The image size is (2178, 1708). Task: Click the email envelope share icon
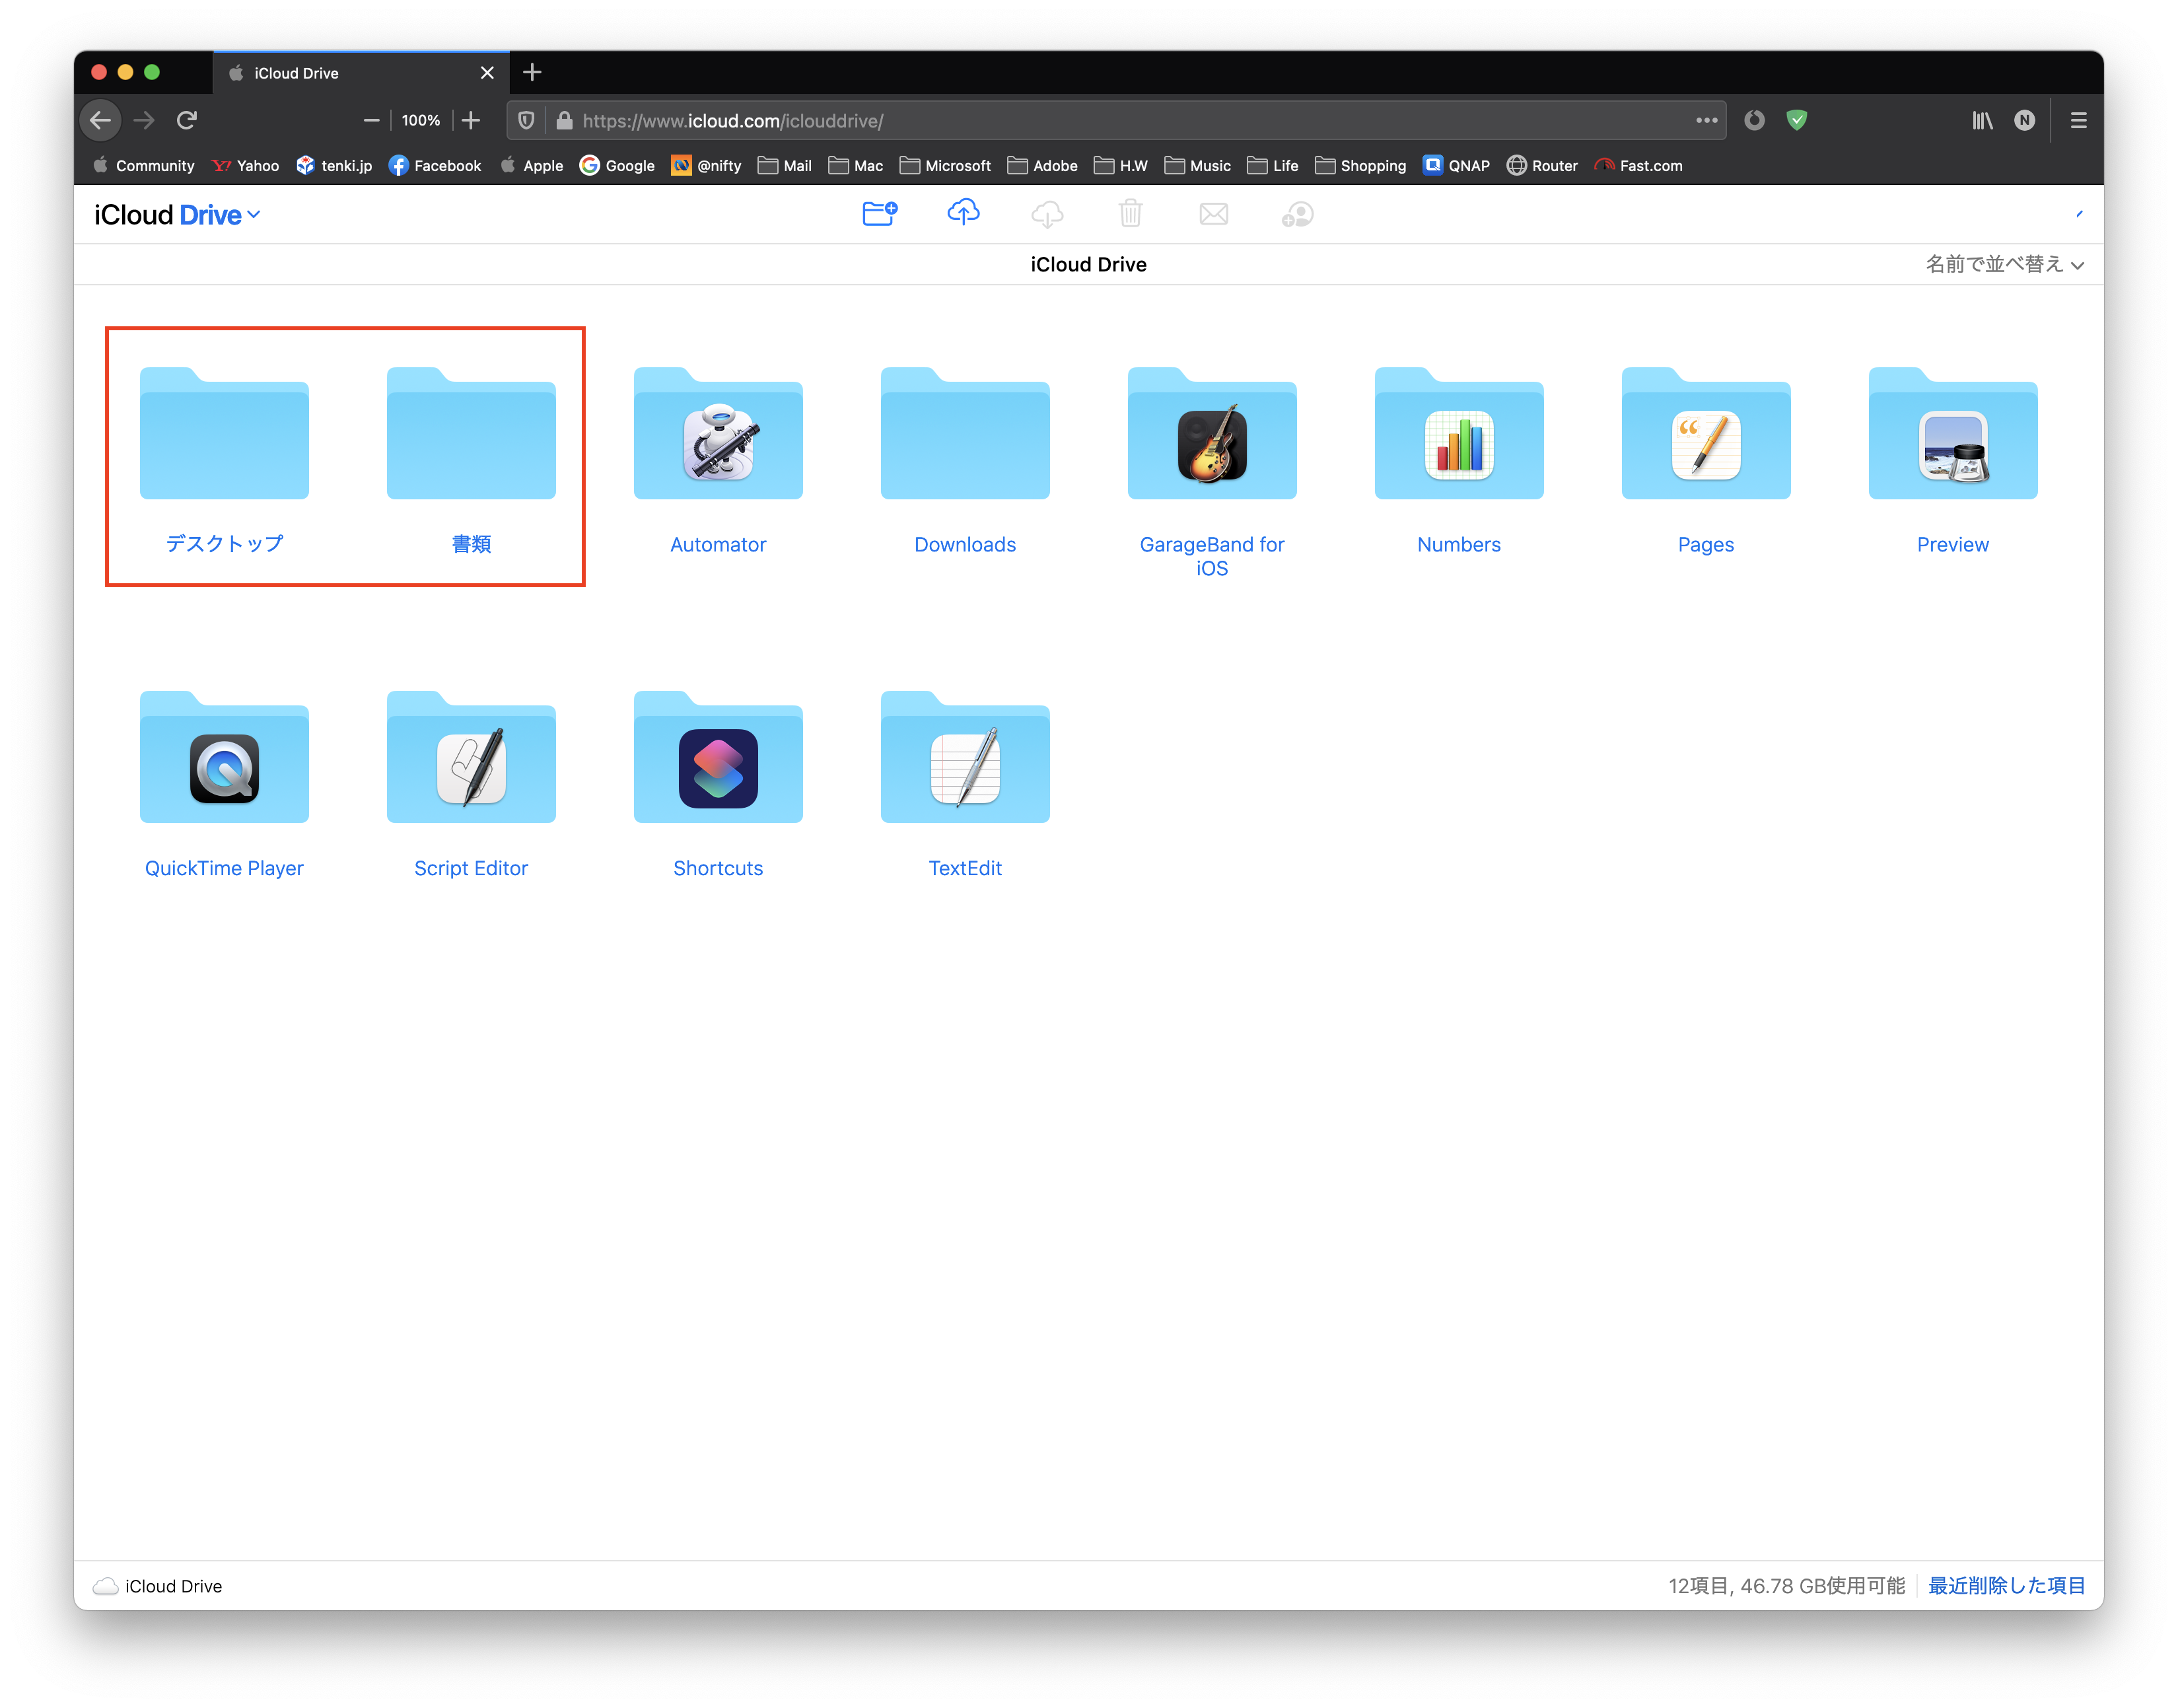click(x=1213, y=214)
